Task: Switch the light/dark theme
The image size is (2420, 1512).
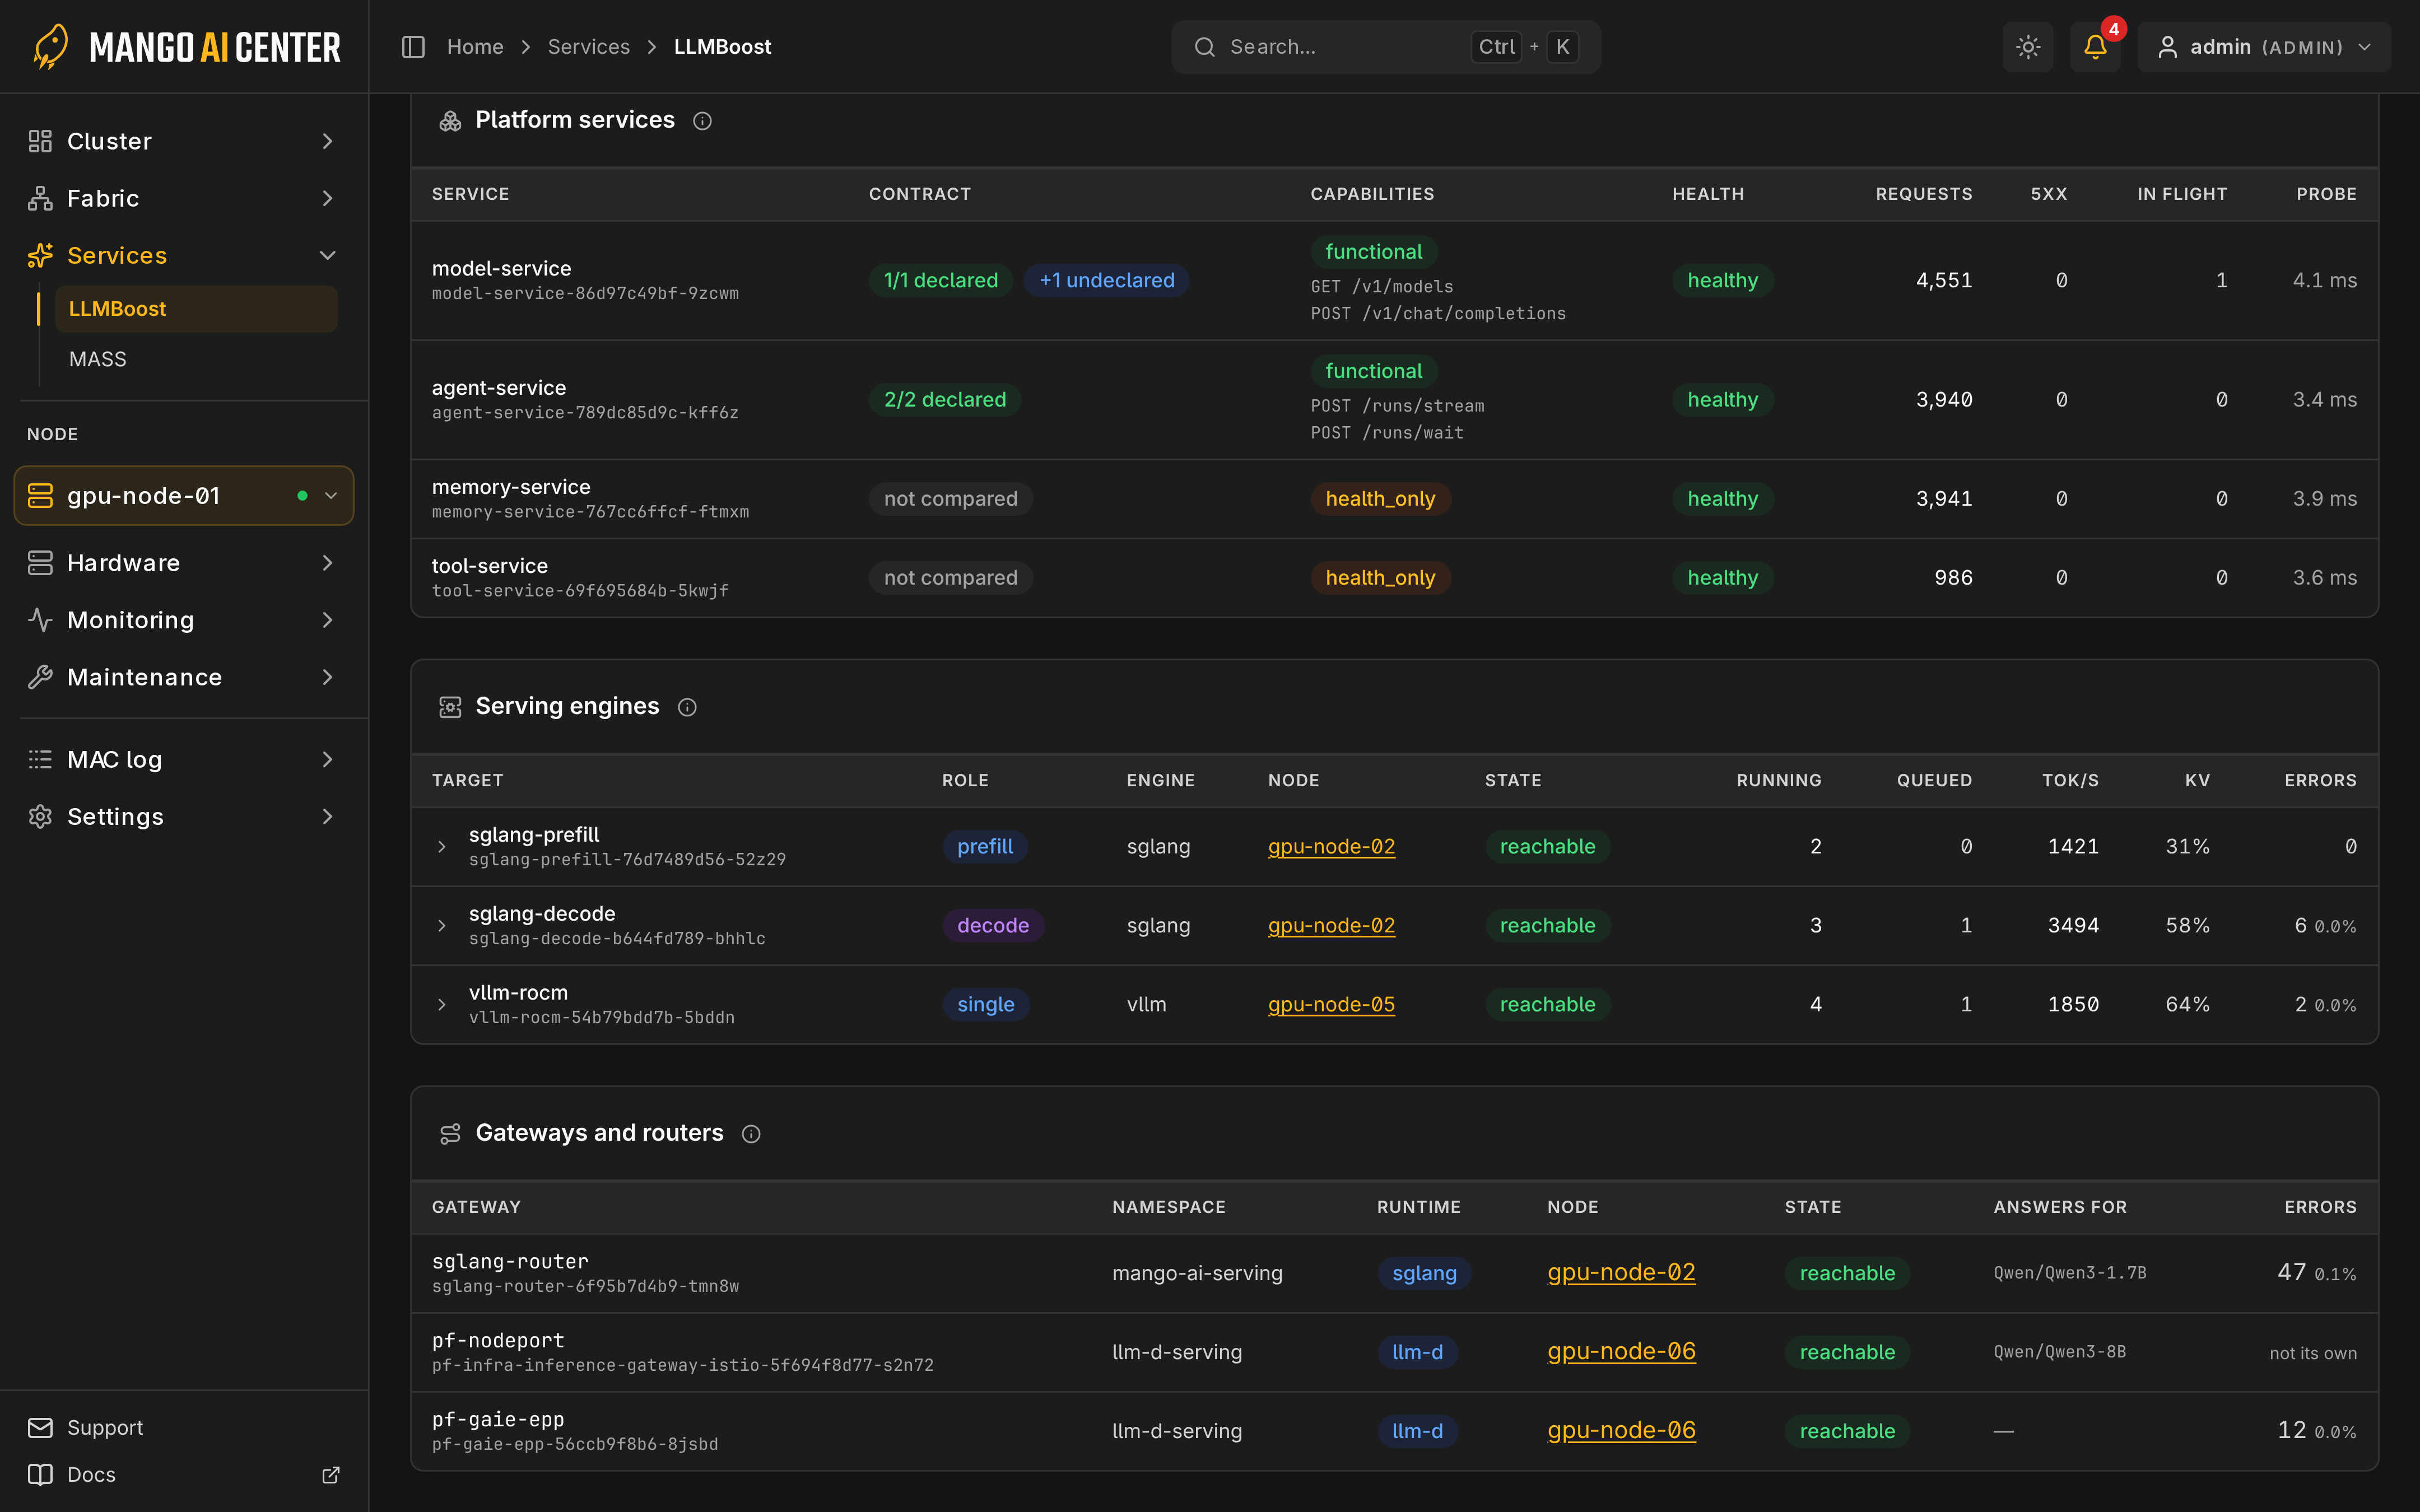Action: click(2027, 47)
